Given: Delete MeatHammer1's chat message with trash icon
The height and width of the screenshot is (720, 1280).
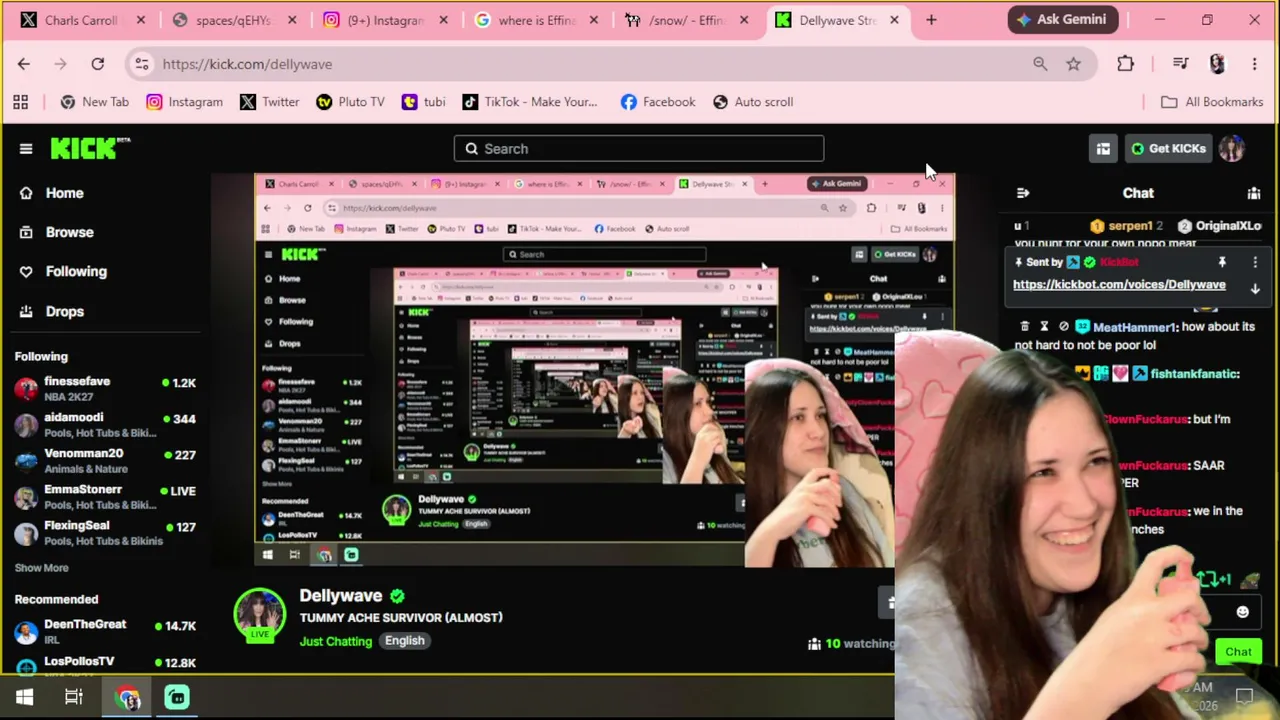Looking at the screenshot, I should pyautogui.click(x=1025, y=326).
